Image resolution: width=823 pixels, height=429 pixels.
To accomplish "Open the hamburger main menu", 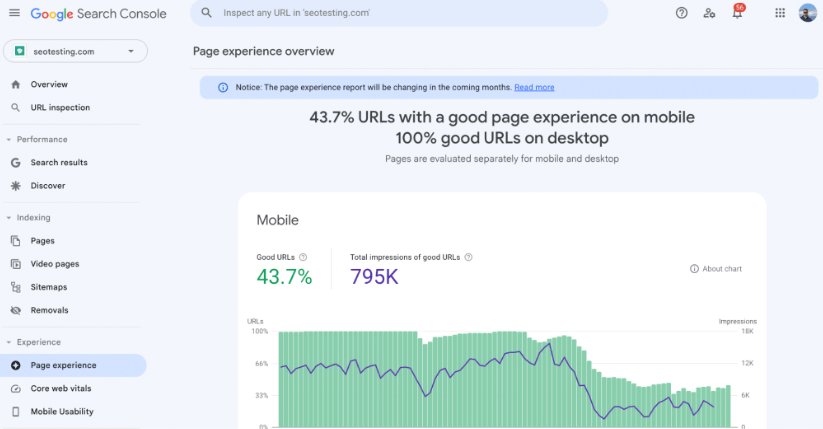I will click(15, 13).
